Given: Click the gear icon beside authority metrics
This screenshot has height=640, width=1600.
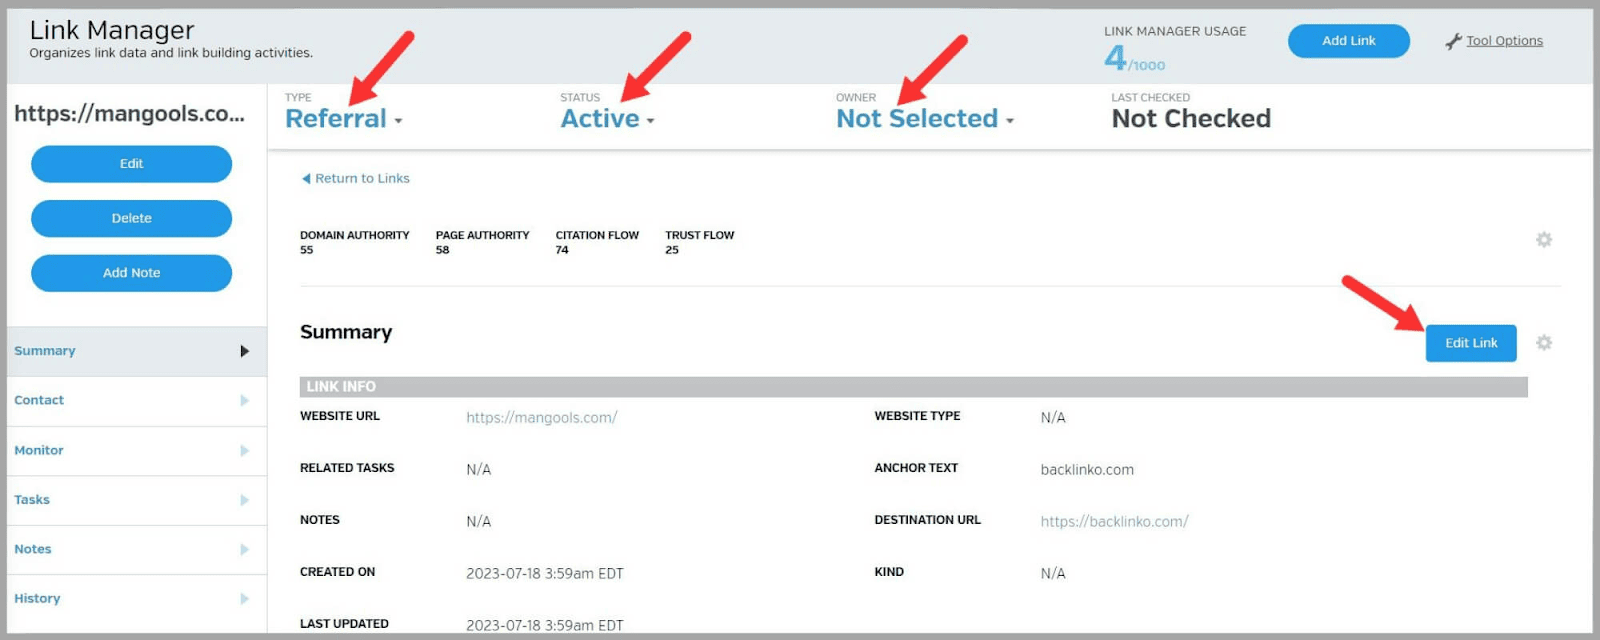Looking at the screenshot, I should pyautogui.click(x=1543, y=240).
